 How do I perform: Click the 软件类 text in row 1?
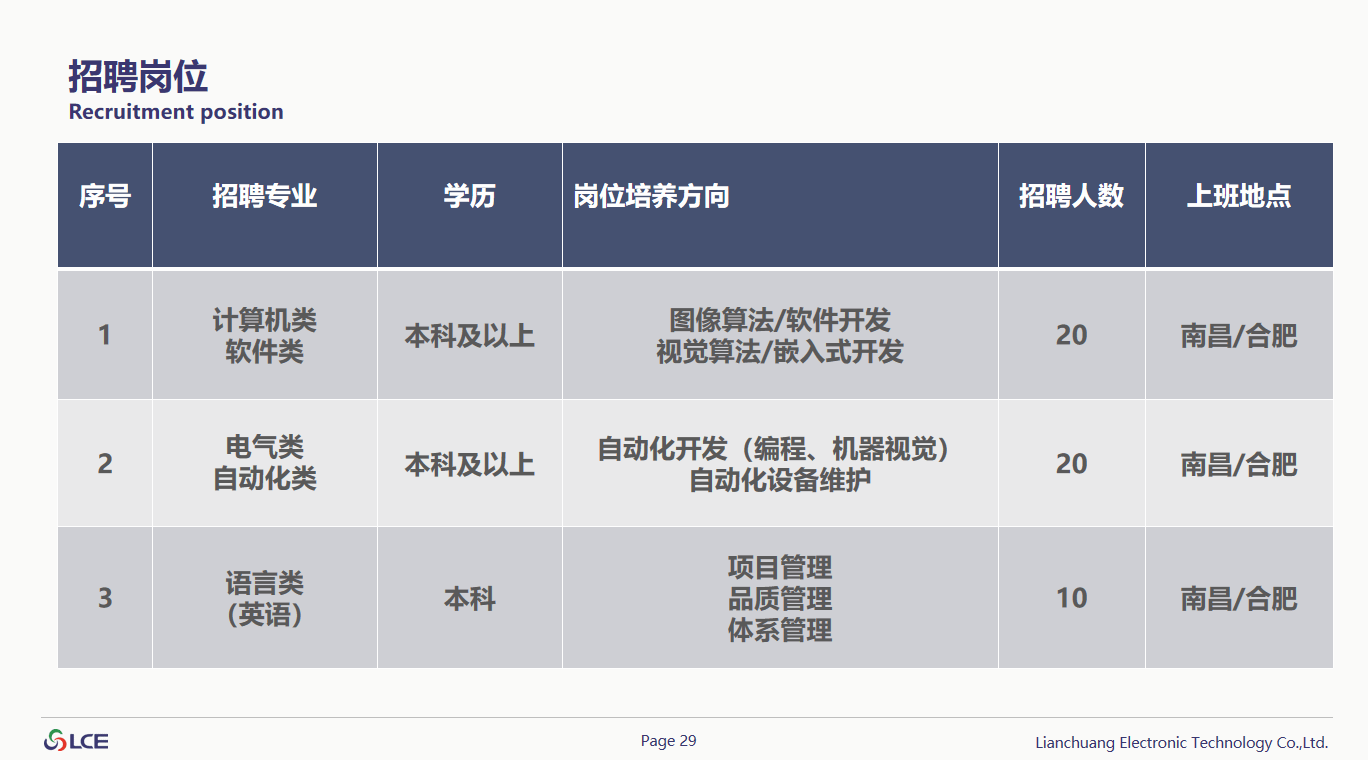[265, 352]
